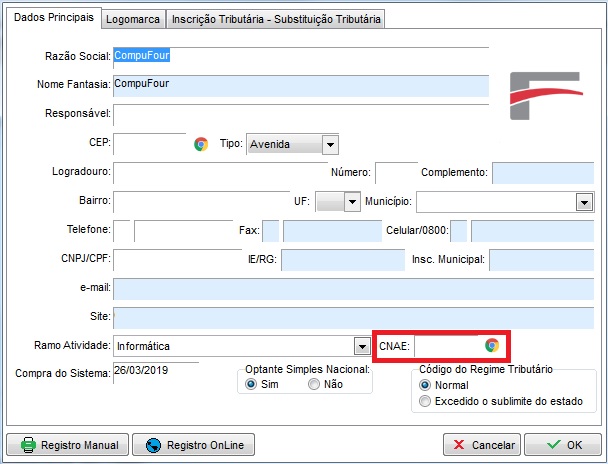Select the Dados Principais tab
The width and height of the screenshot is (608, 464).
[x=55, y=18]
